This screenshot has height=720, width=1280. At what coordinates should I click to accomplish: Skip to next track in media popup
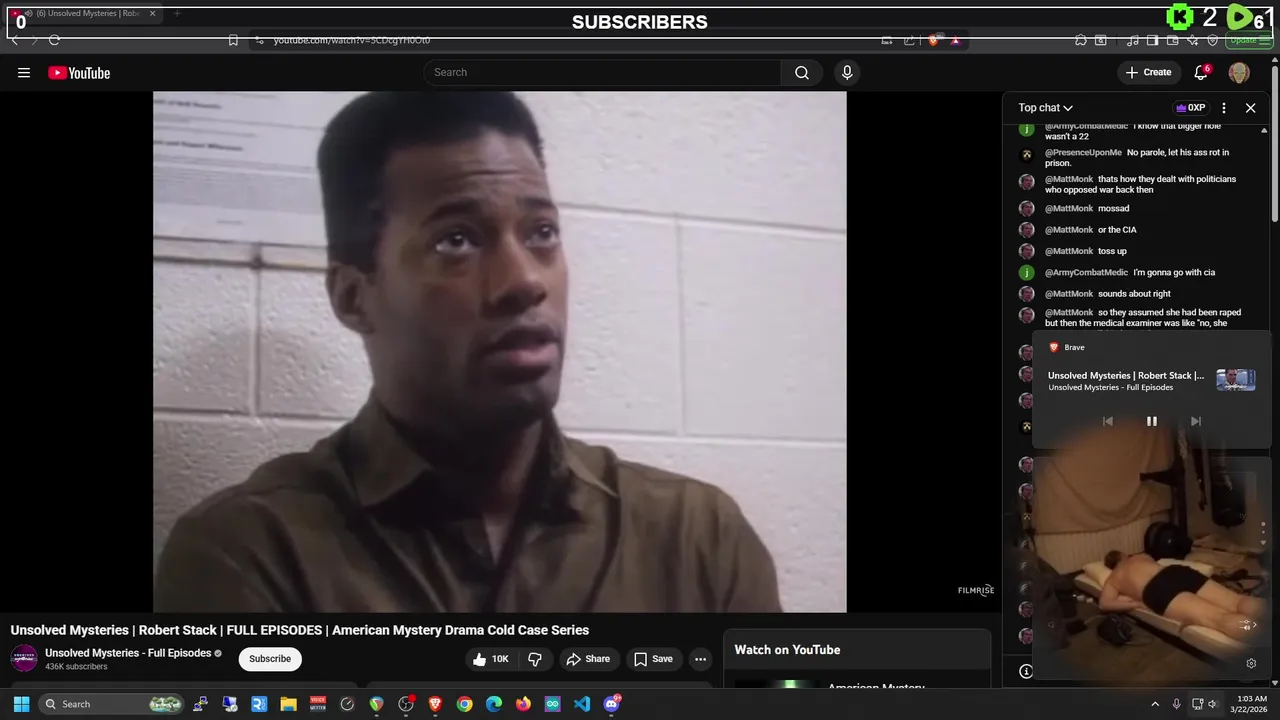pyautogui.click(x=1195, y=421)
